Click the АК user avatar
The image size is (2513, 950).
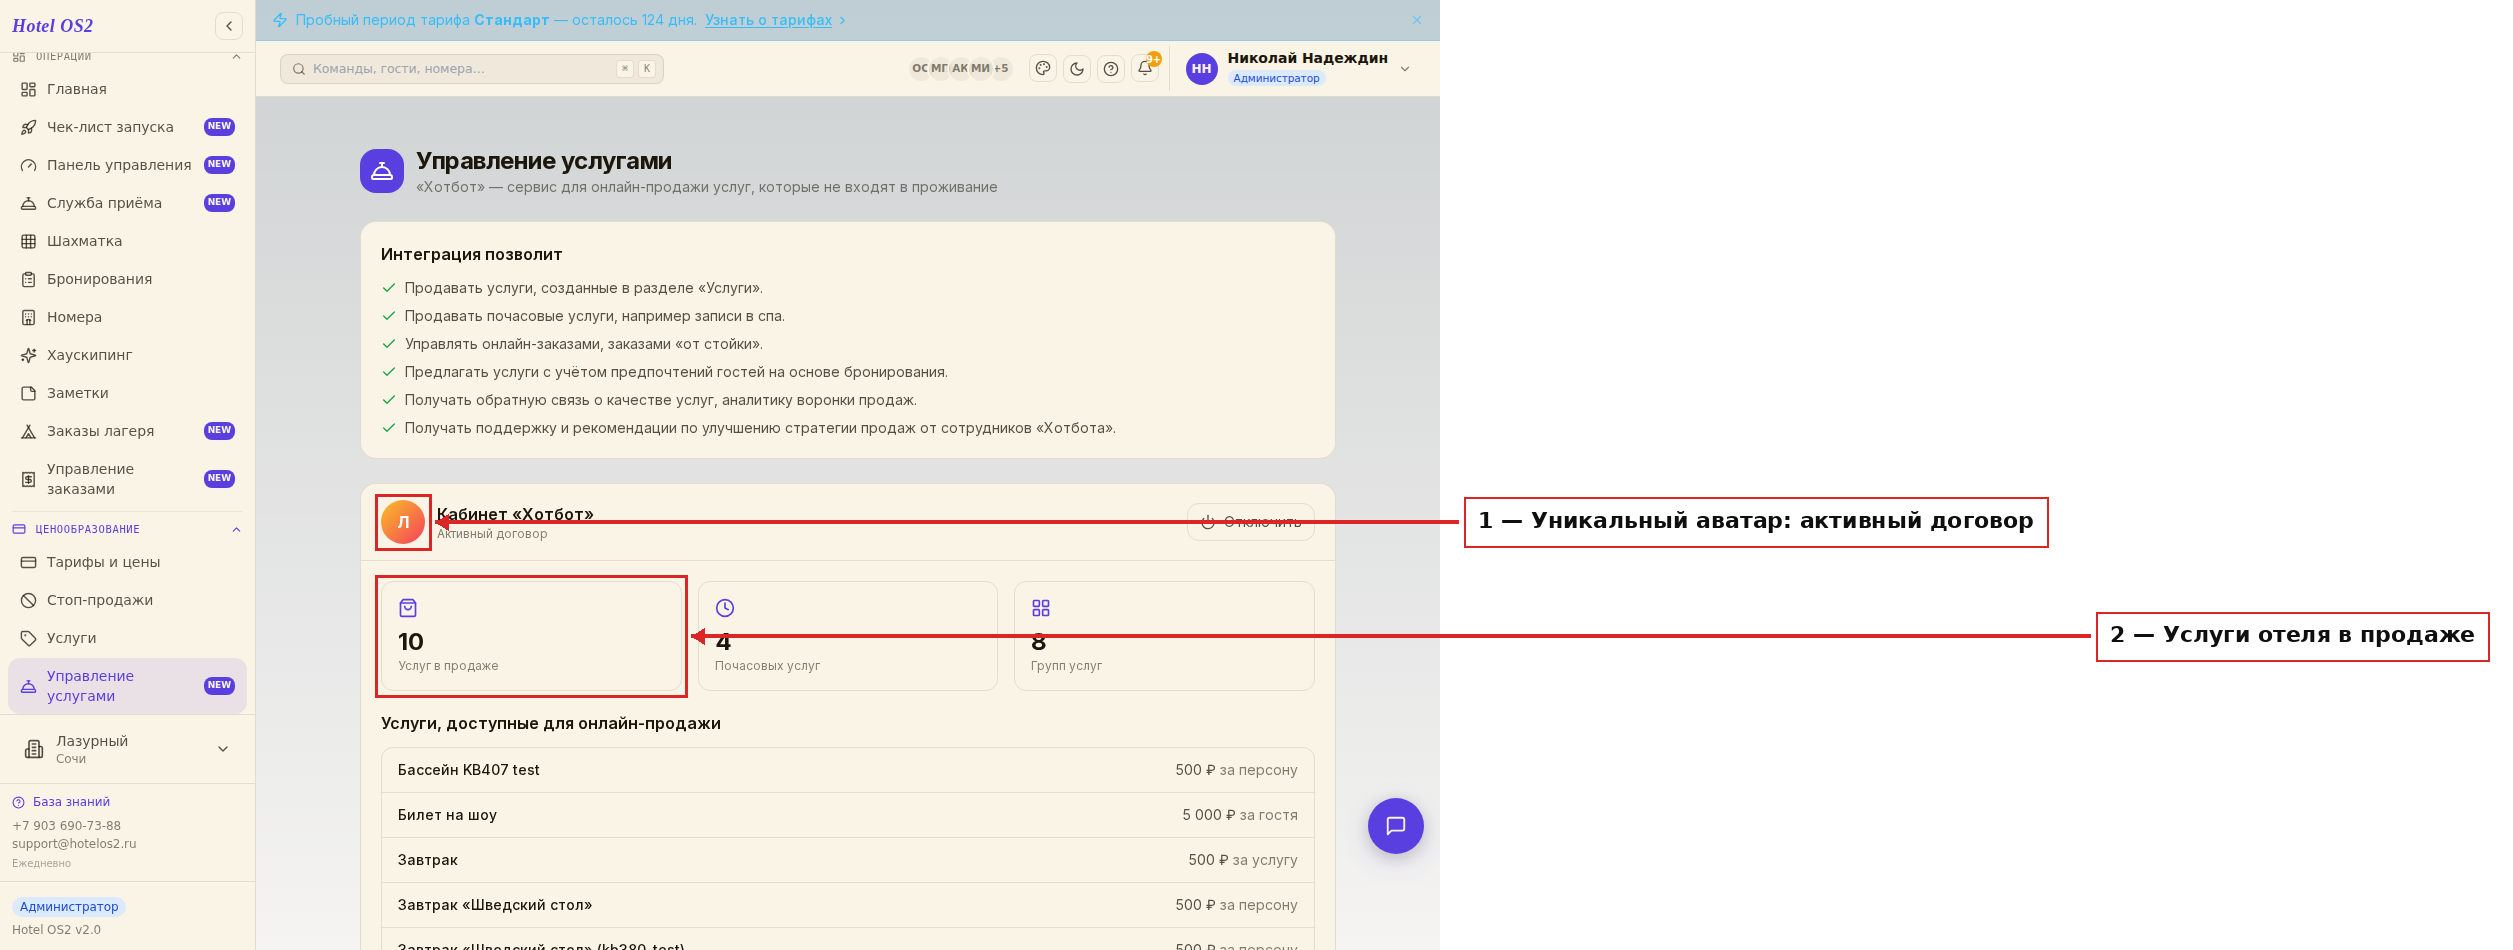pyautogui.click(x=960, y=69)
